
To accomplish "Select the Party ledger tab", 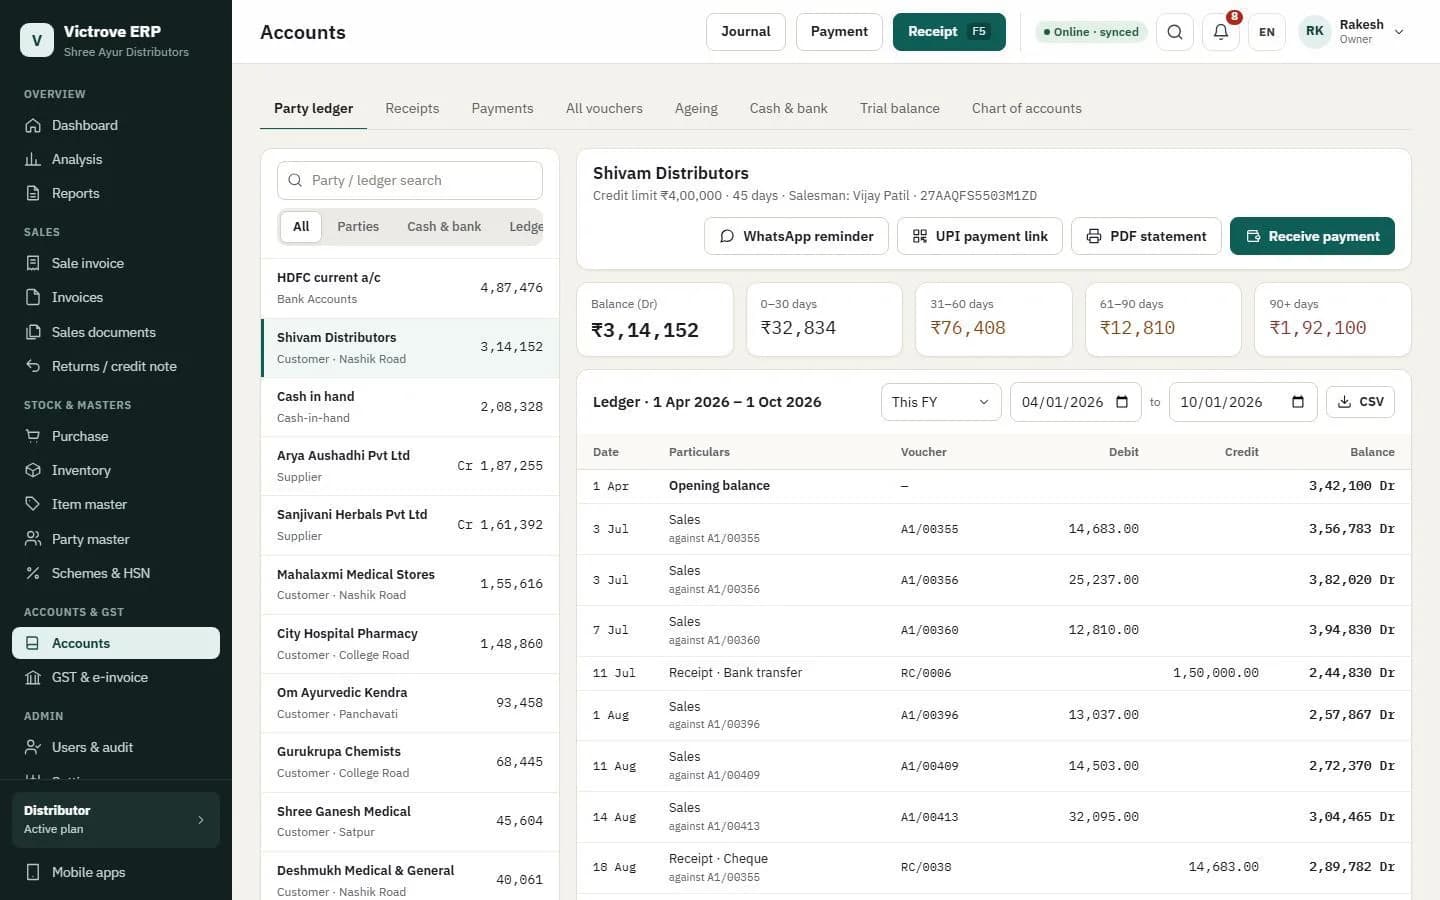I will coord(313,108).
